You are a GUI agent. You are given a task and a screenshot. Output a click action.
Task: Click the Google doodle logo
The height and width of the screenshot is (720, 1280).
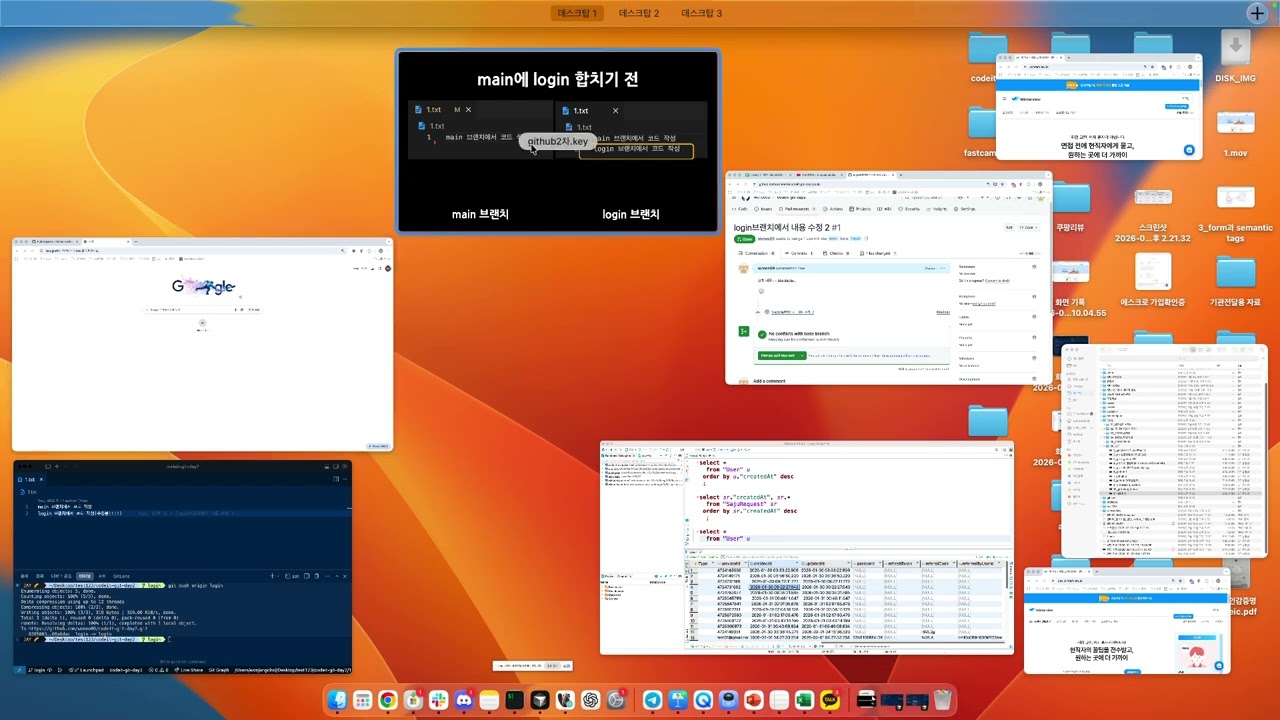[x=203, y=287]
